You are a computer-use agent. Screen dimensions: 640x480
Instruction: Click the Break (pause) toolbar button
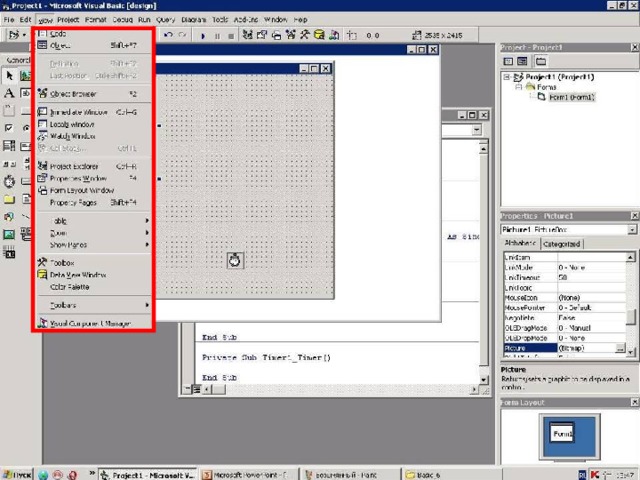click(x=217, y=36)
